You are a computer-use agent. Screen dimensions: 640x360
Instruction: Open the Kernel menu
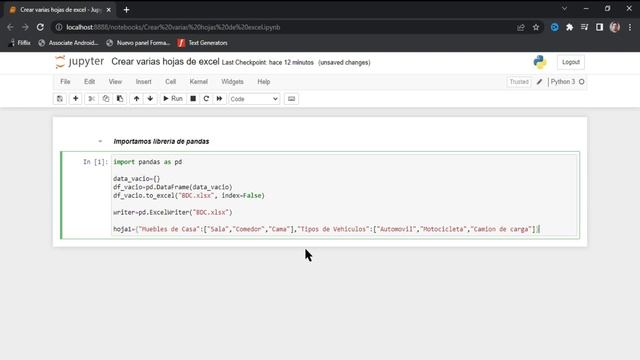click(x=199, y=82)
